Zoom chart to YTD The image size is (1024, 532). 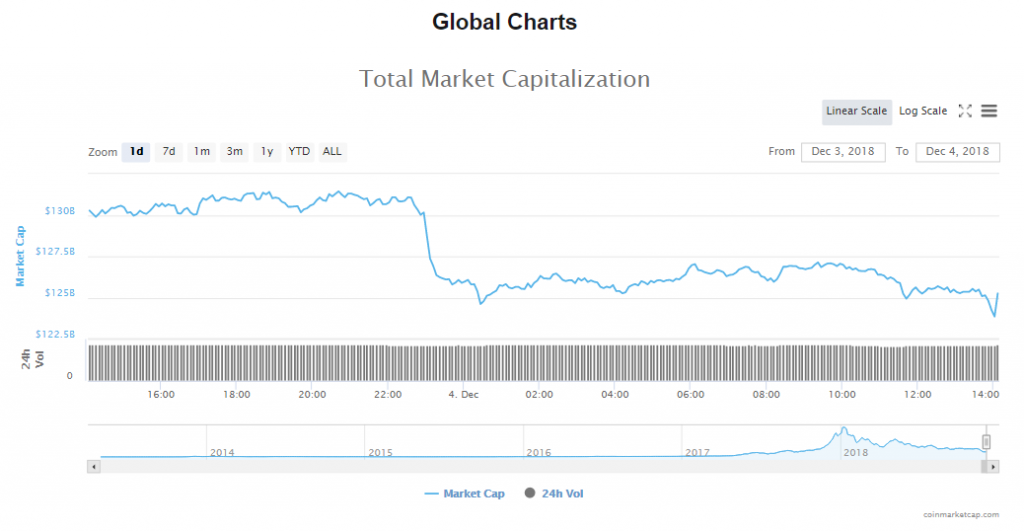[x=299, y=152]
